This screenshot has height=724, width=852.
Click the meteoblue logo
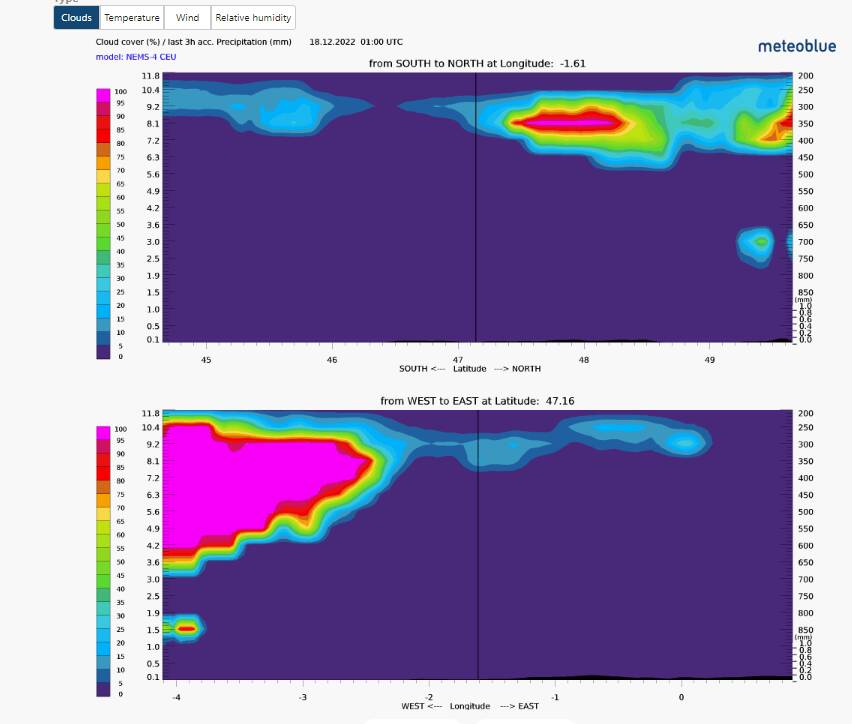tap(797, 46)
